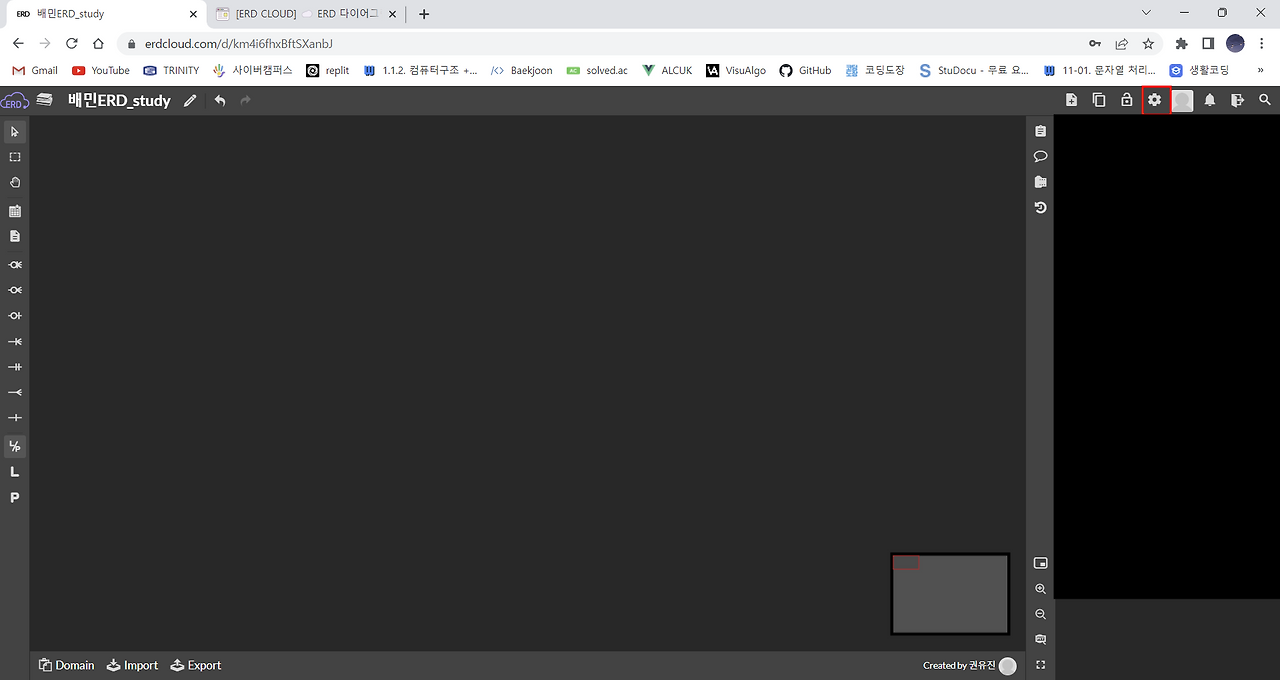The image size is (1280, 680).
Task: Open the user profile avatar
Action: pyautogui.click(x=1183, y=101)
